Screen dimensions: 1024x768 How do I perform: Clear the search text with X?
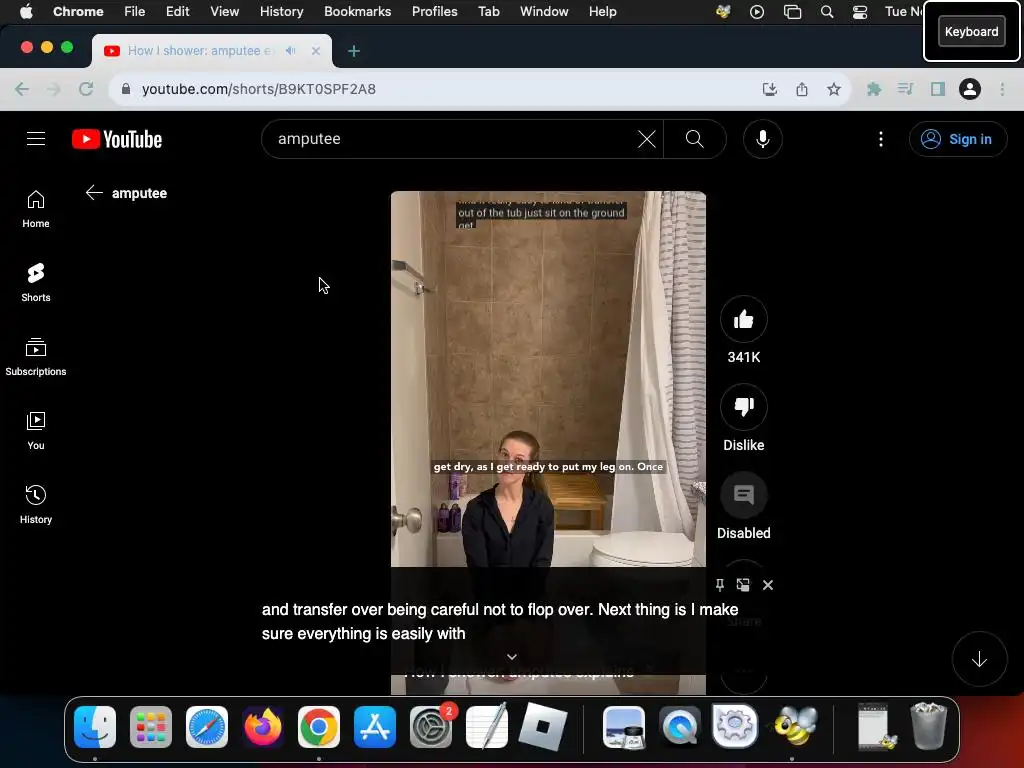[647, 138]
